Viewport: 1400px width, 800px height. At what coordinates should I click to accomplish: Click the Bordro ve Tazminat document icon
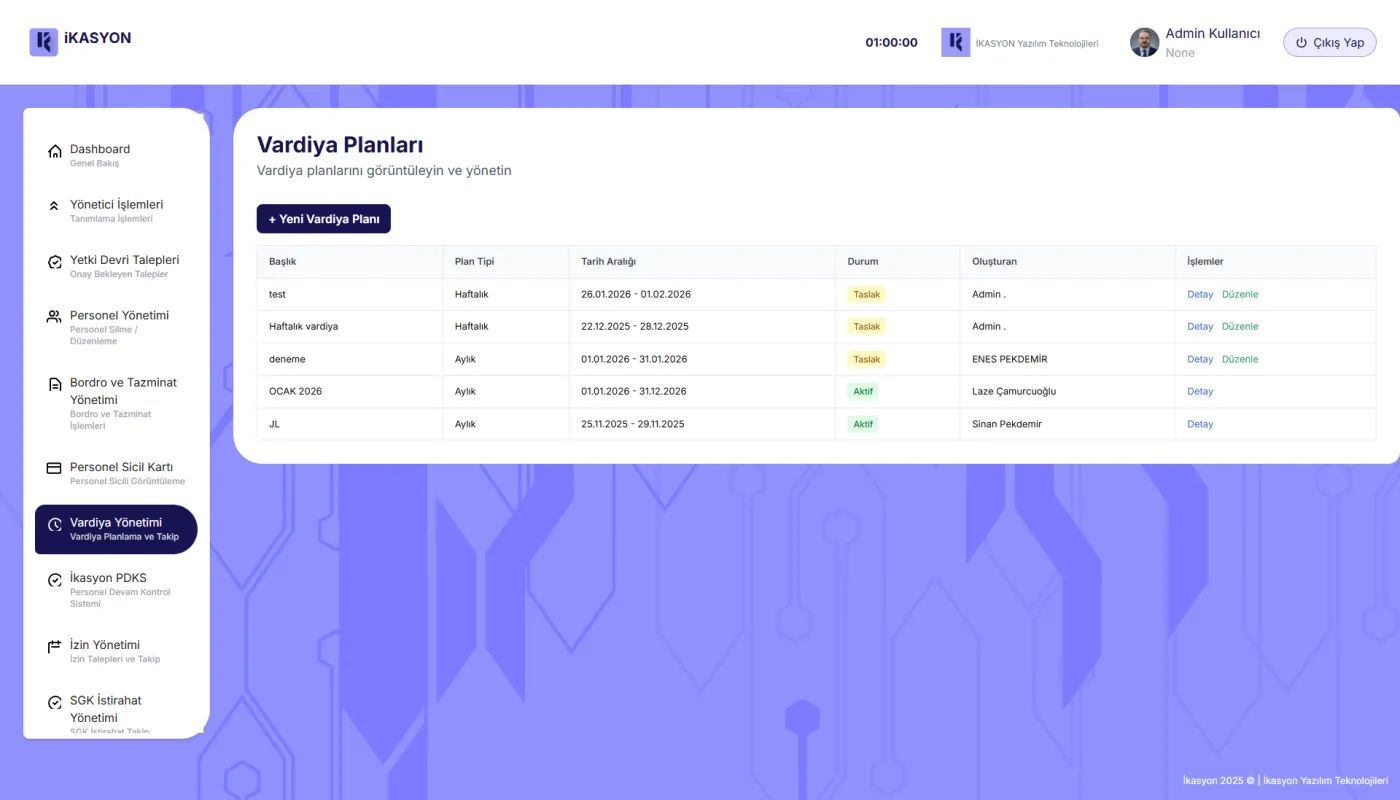pyautogui.click(x=55, y=385)
